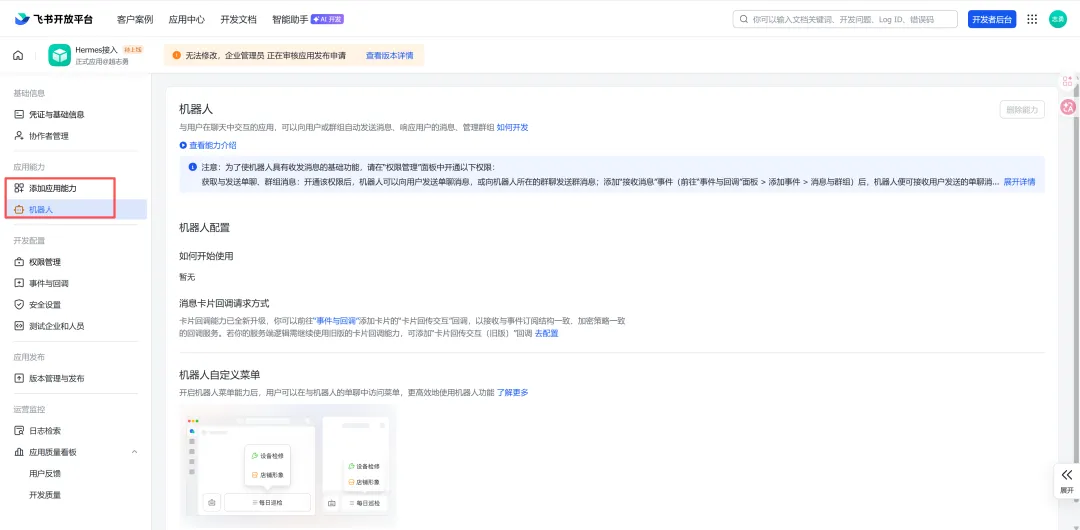
Task: Expand the right side 展开 panel
Action: 1067,480
